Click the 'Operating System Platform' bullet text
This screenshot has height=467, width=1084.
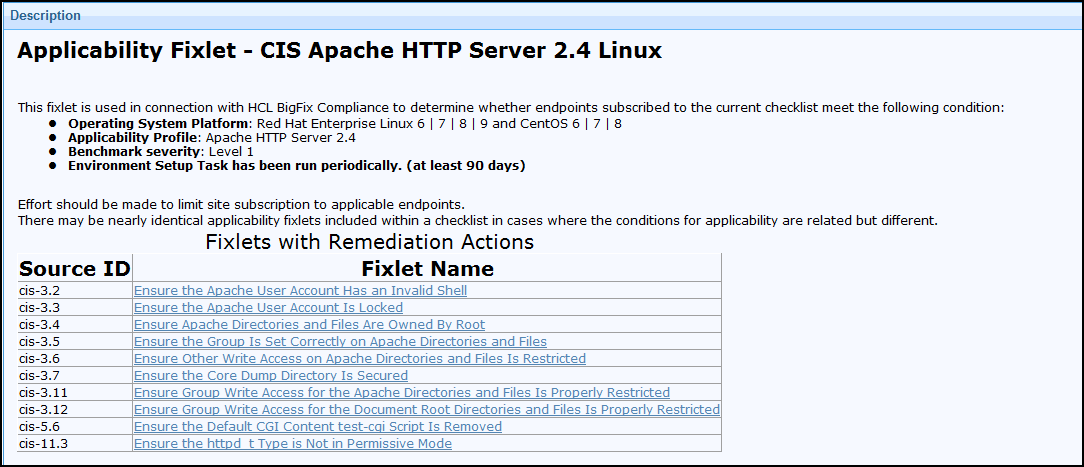pyautogui.click(x=345, y=124)
